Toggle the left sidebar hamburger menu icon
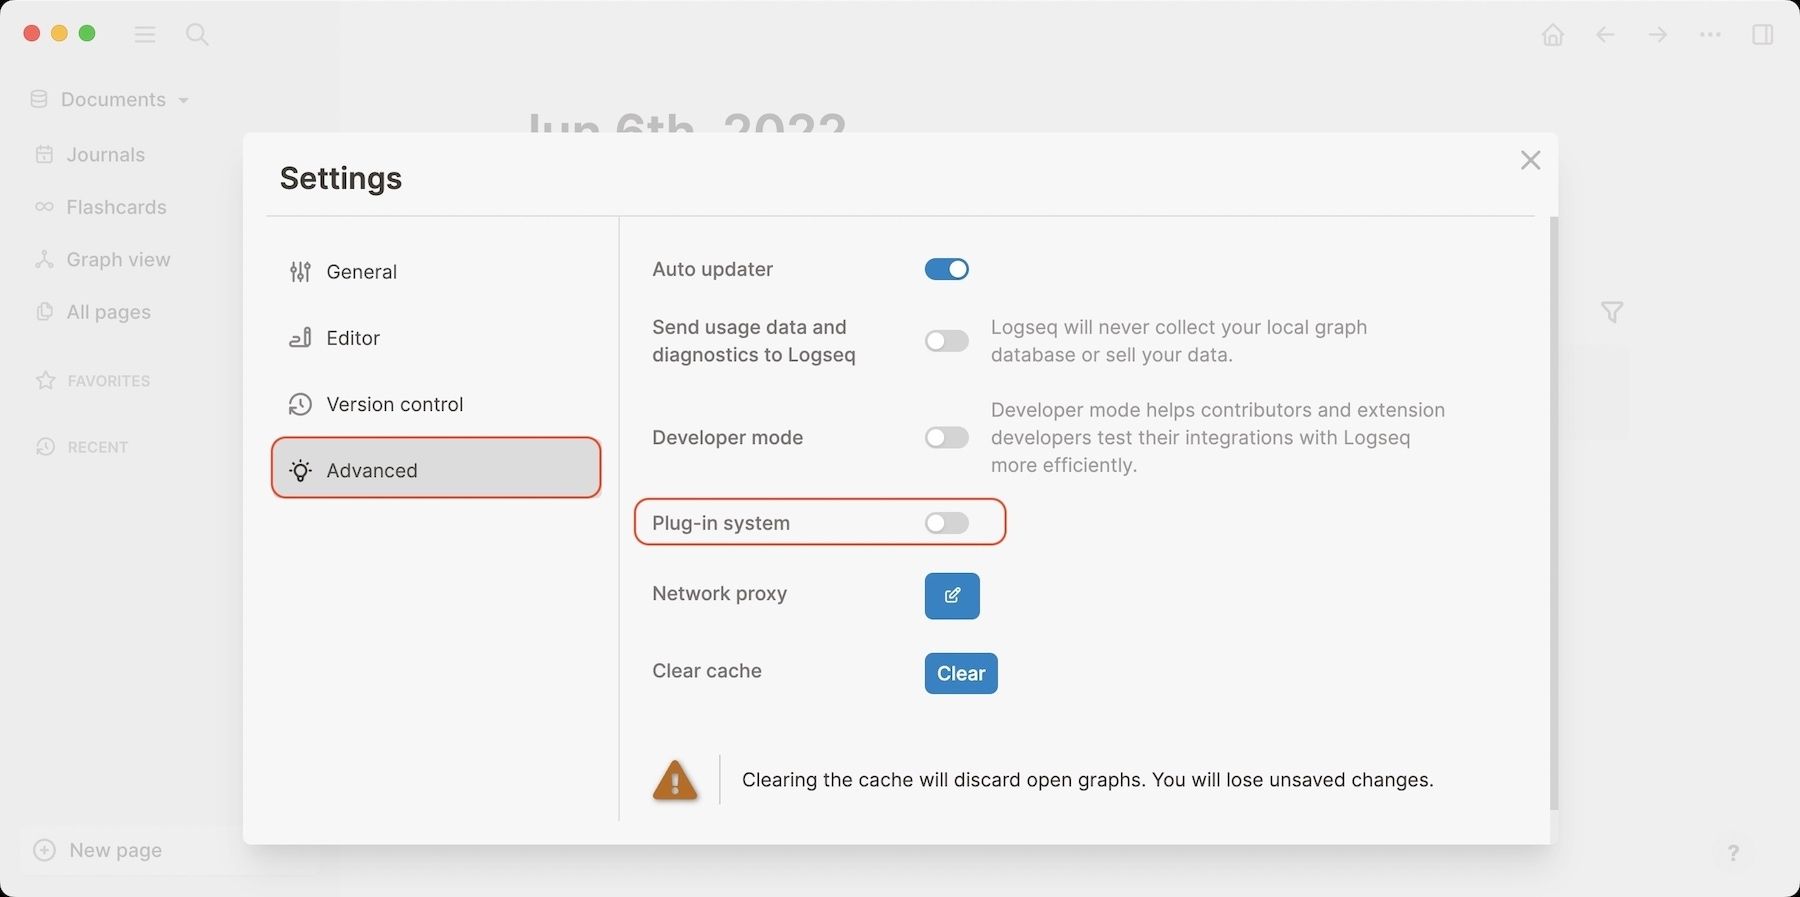Viewport: 1800px width, 897px height. pyautogui.click(x=145, y=35)
